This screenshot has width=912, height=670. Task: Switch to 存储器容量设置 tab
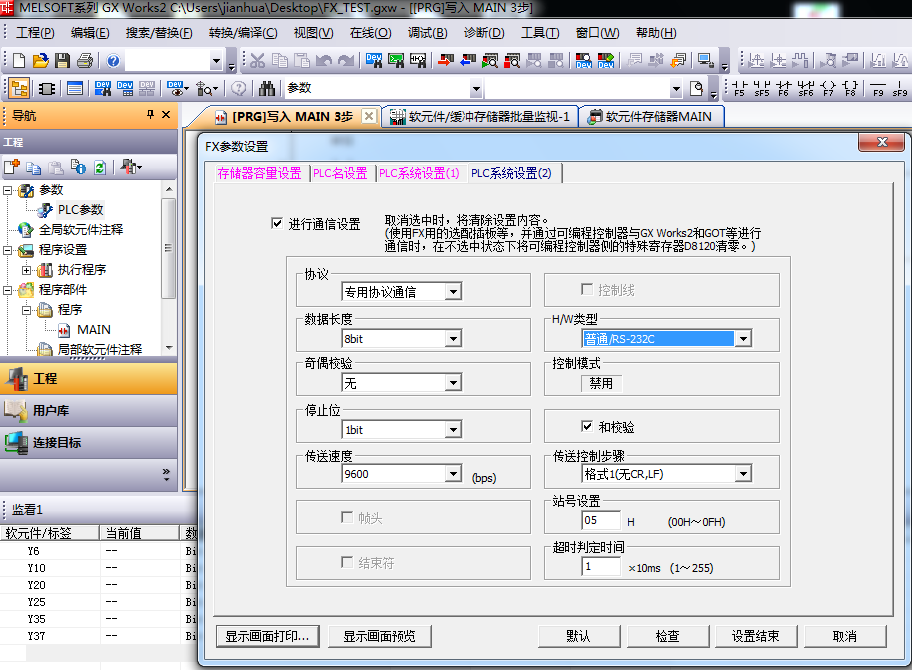[x=259, y=173]
